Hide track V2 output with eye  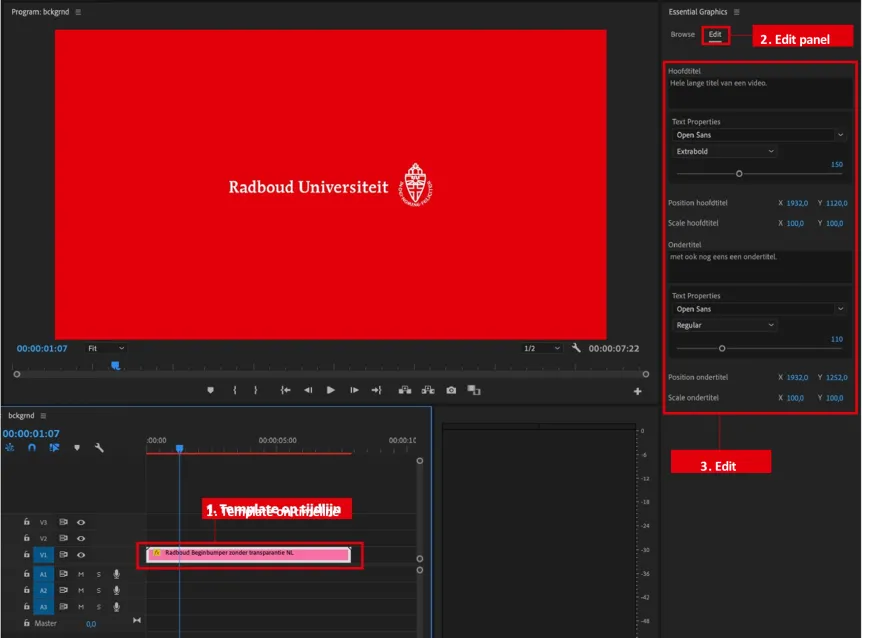coord(81,538)
